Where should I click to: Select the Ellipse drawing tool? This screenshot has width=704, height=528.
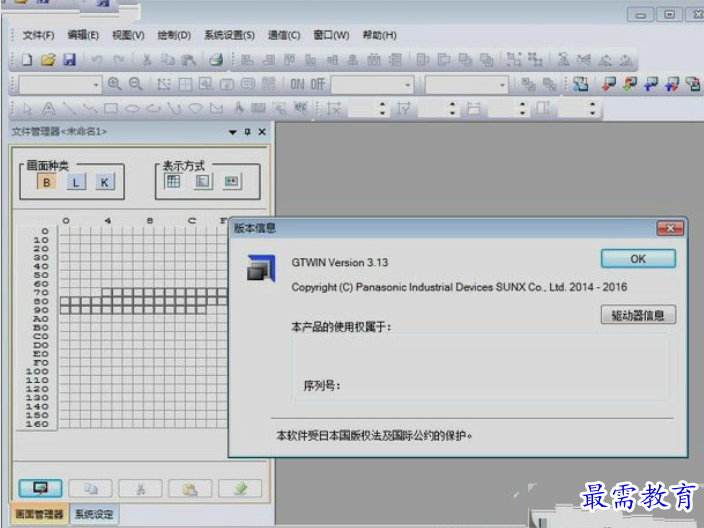[x=132, y=109]
